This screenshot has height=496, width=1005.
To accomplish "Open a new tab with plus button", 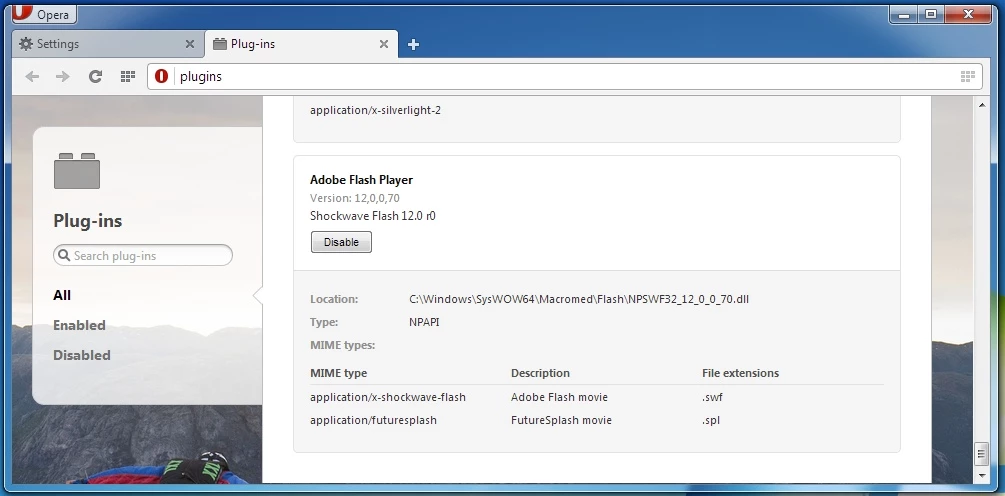I will pos(413,44).
